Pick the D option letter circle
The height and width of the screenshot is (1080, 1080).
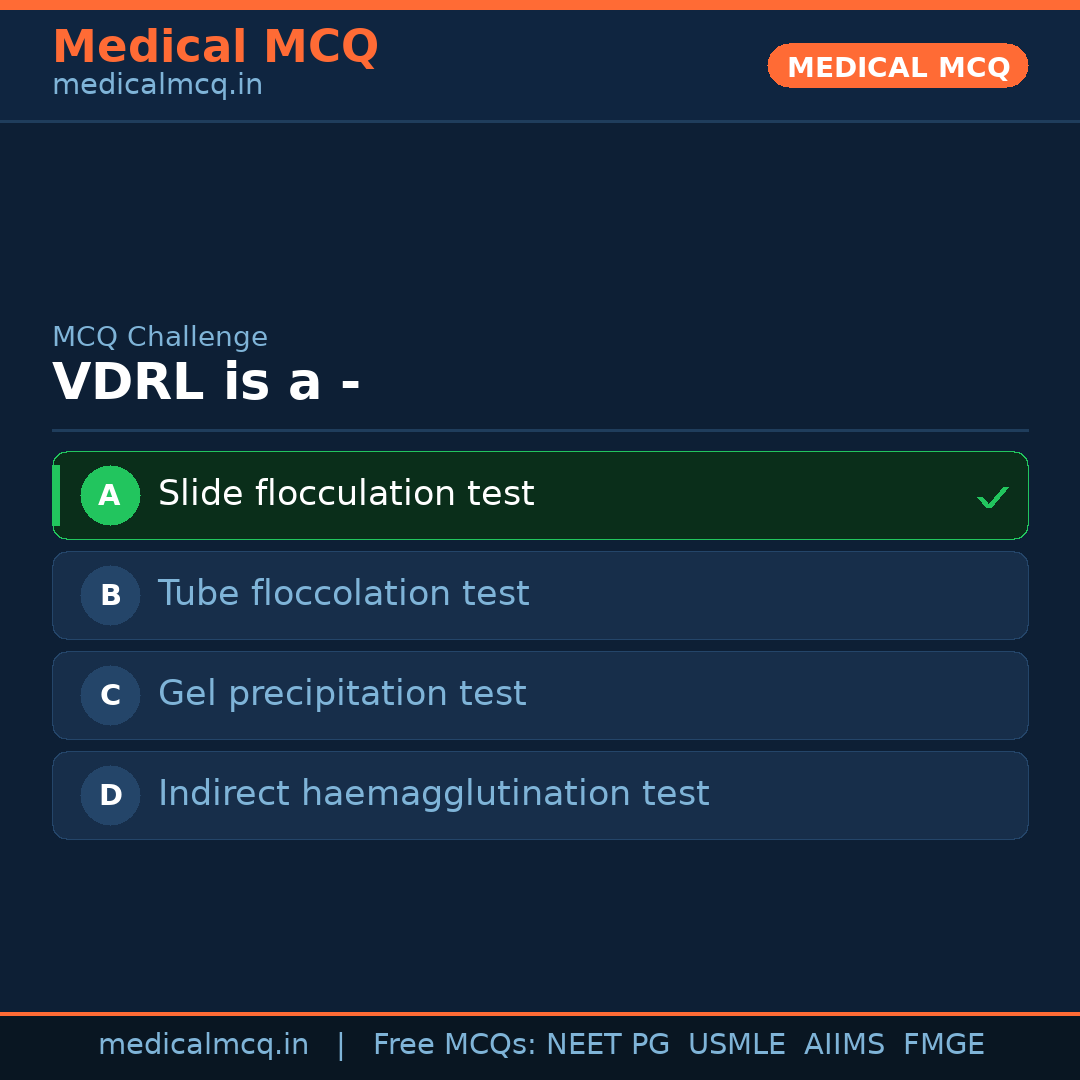110,795
